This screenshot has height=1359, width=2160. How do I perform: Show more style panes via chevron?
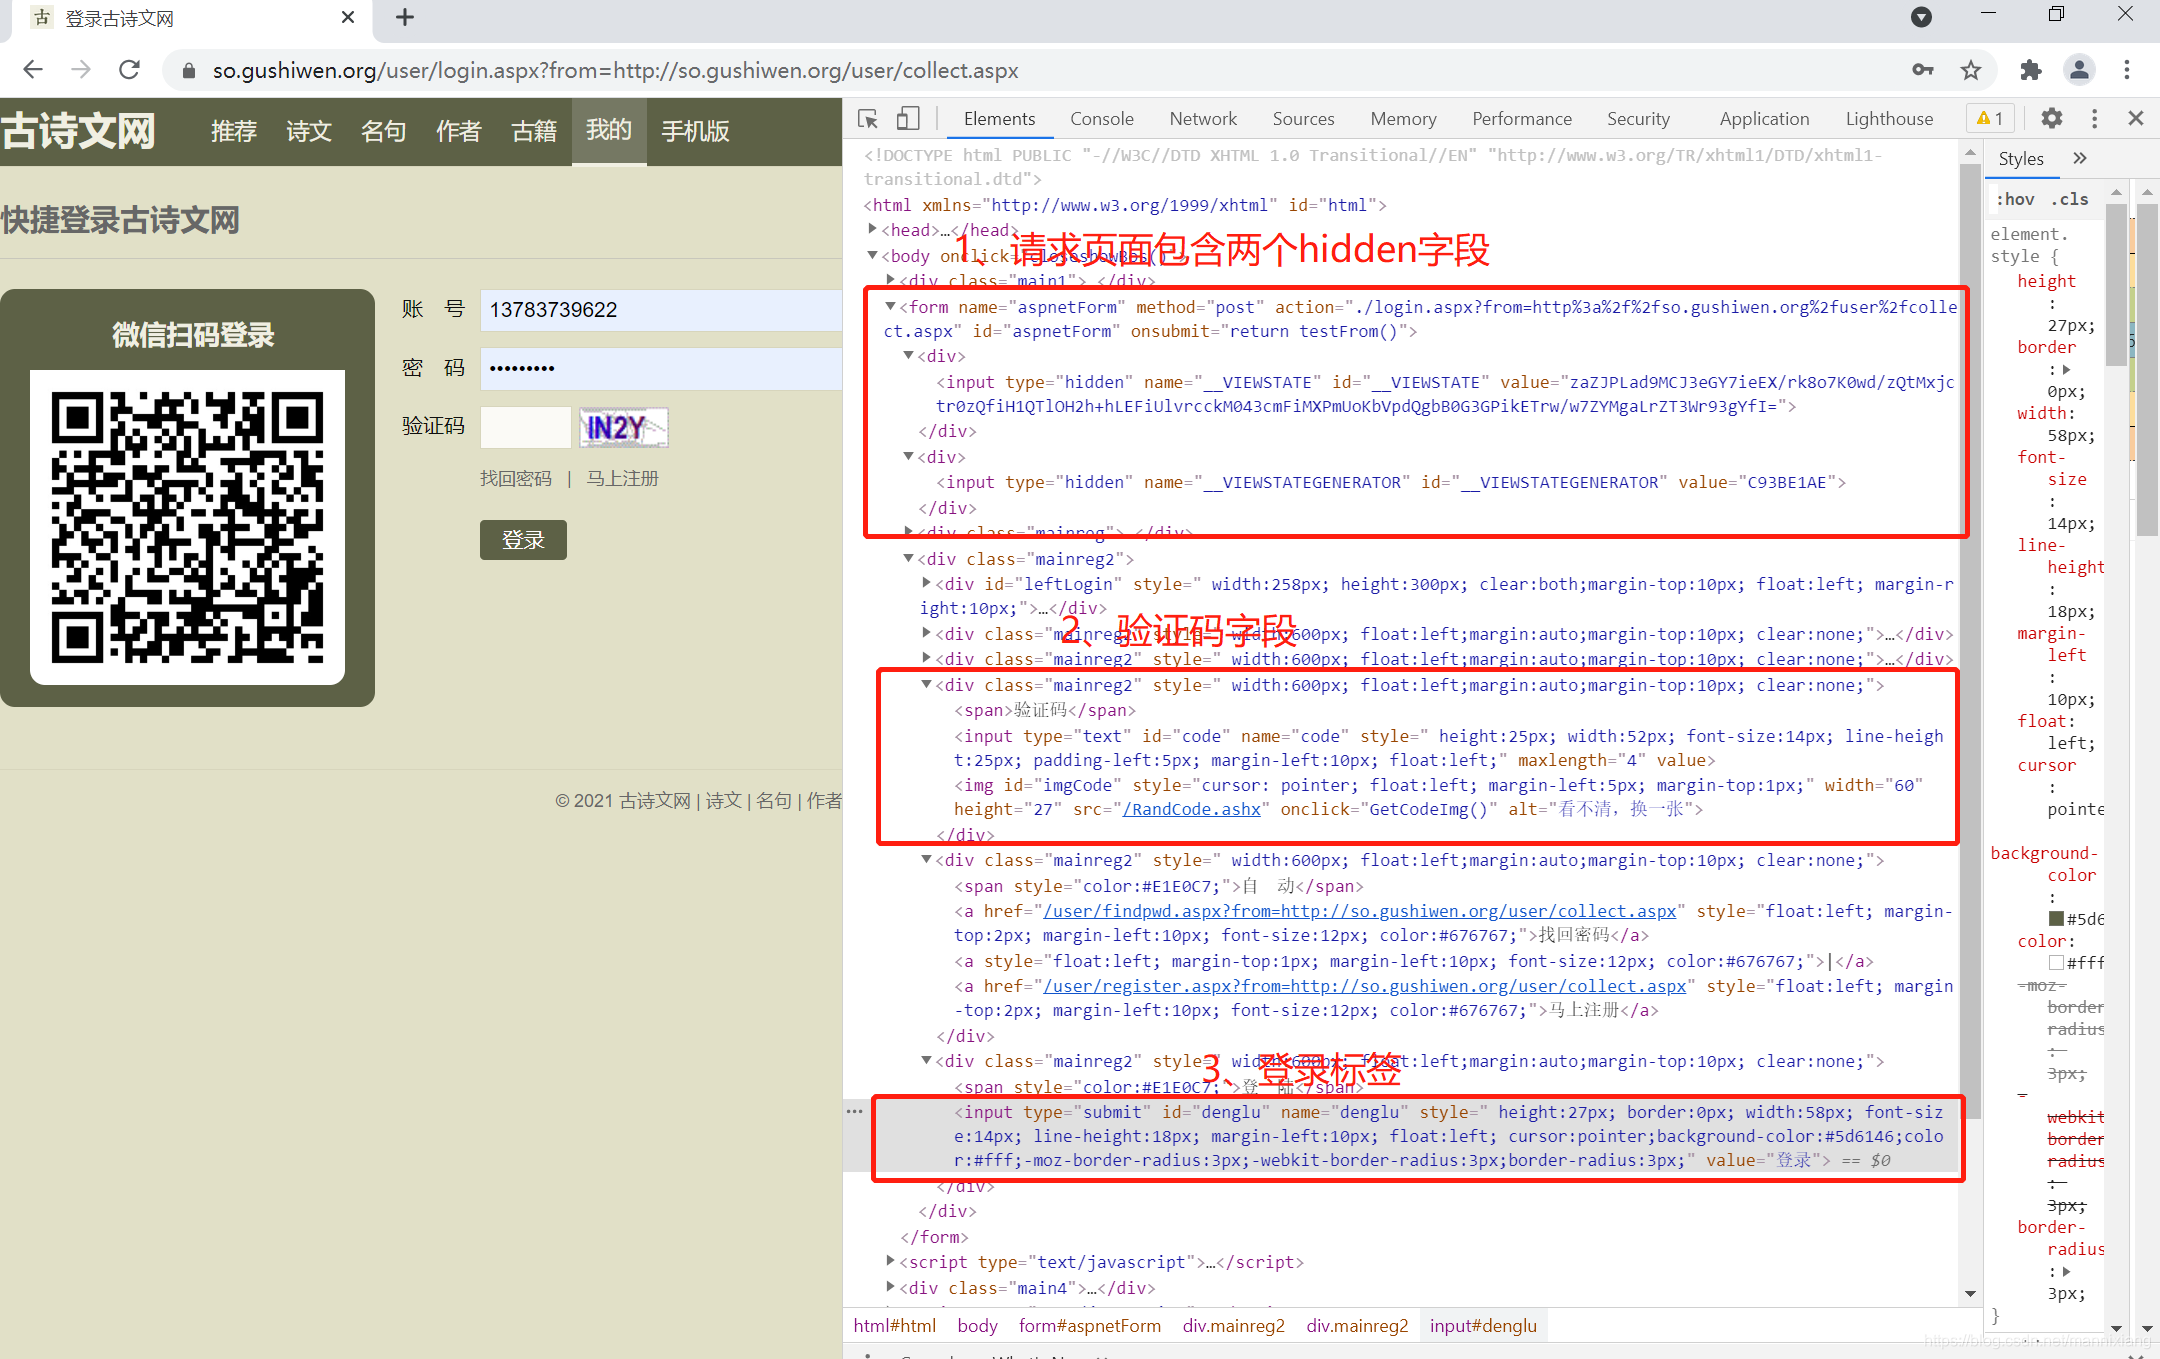click(2080, 158)
